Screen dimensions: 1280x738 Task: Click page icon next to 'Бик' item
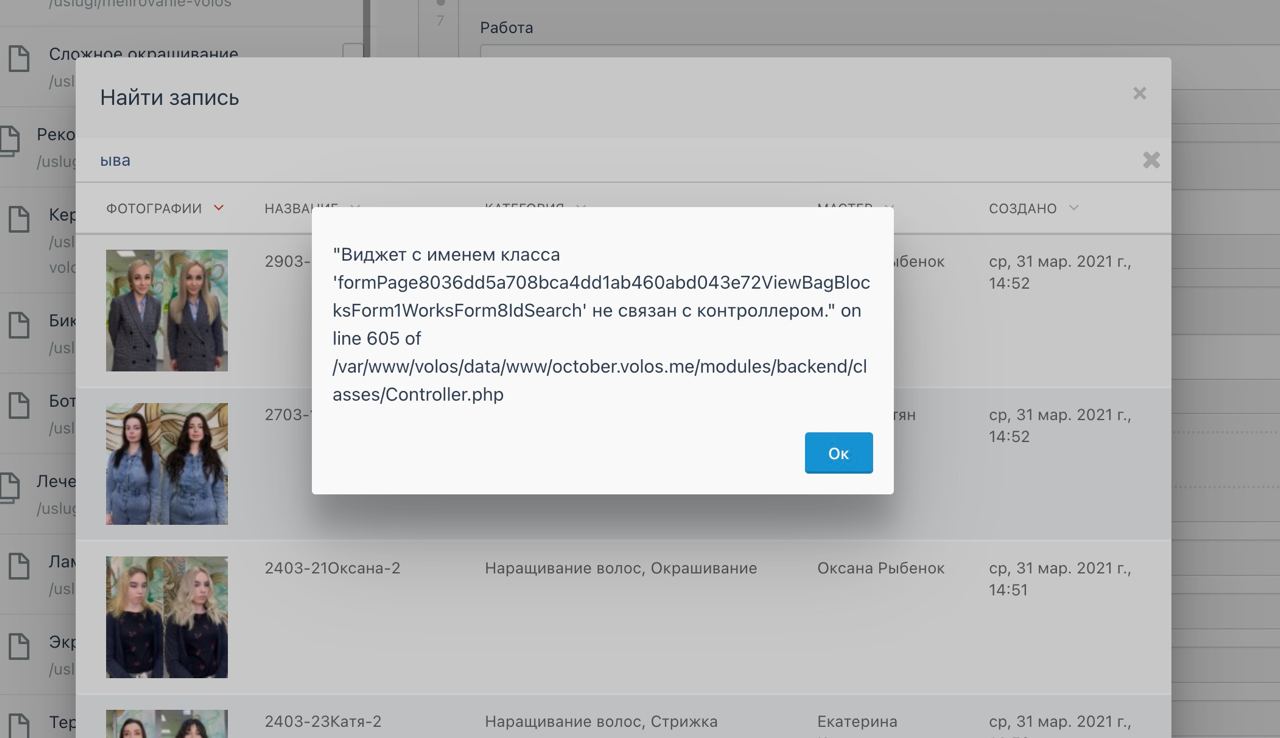[x=19, y=325]
